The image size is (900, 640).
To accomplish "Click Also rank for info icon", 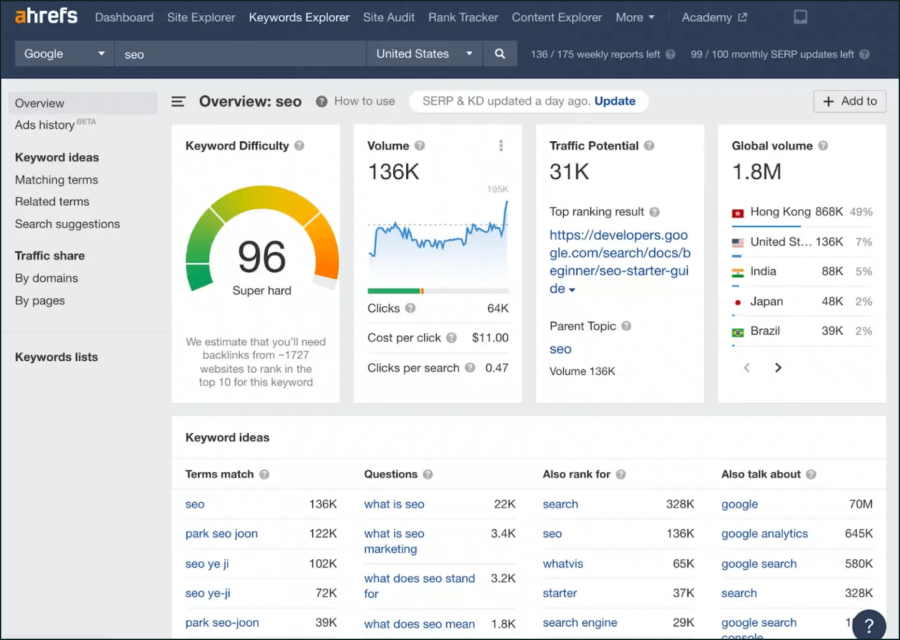I will tap(620, 475).
